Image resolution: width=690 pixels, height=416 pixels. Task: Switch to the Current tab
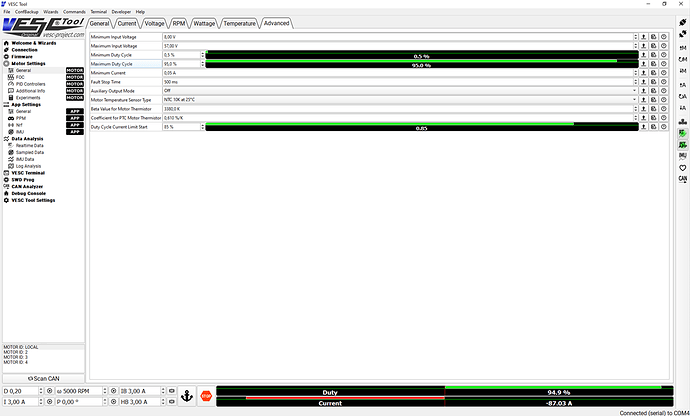127,23
